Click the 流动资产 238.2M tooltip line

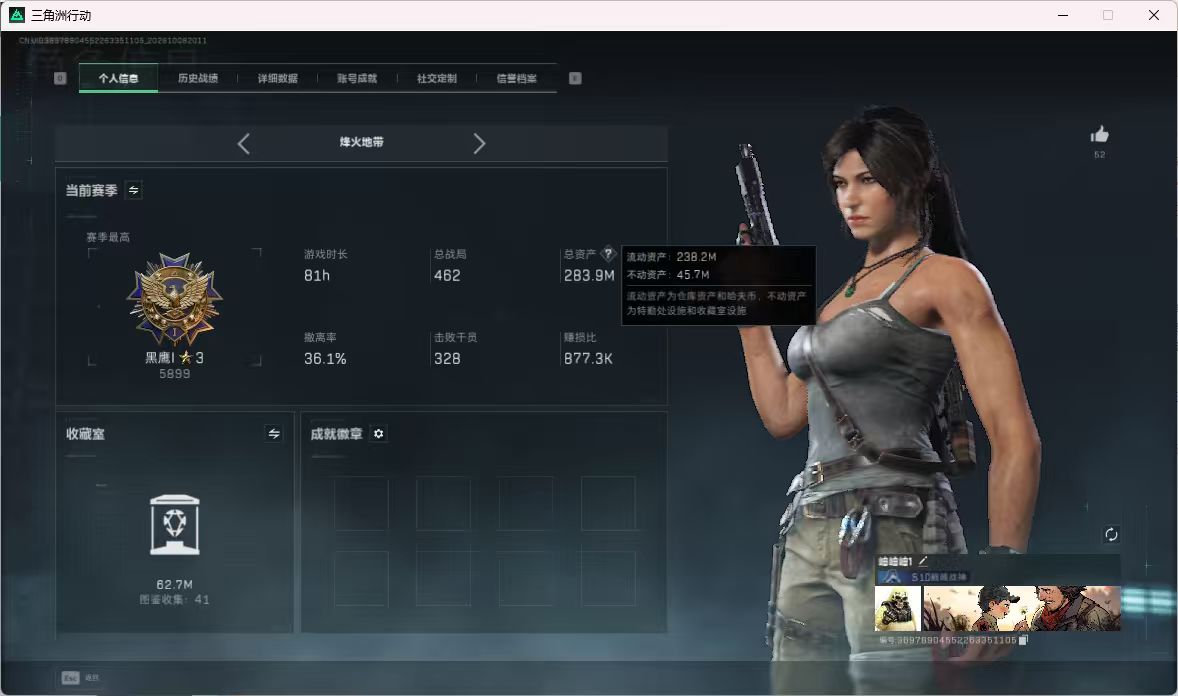672,257
